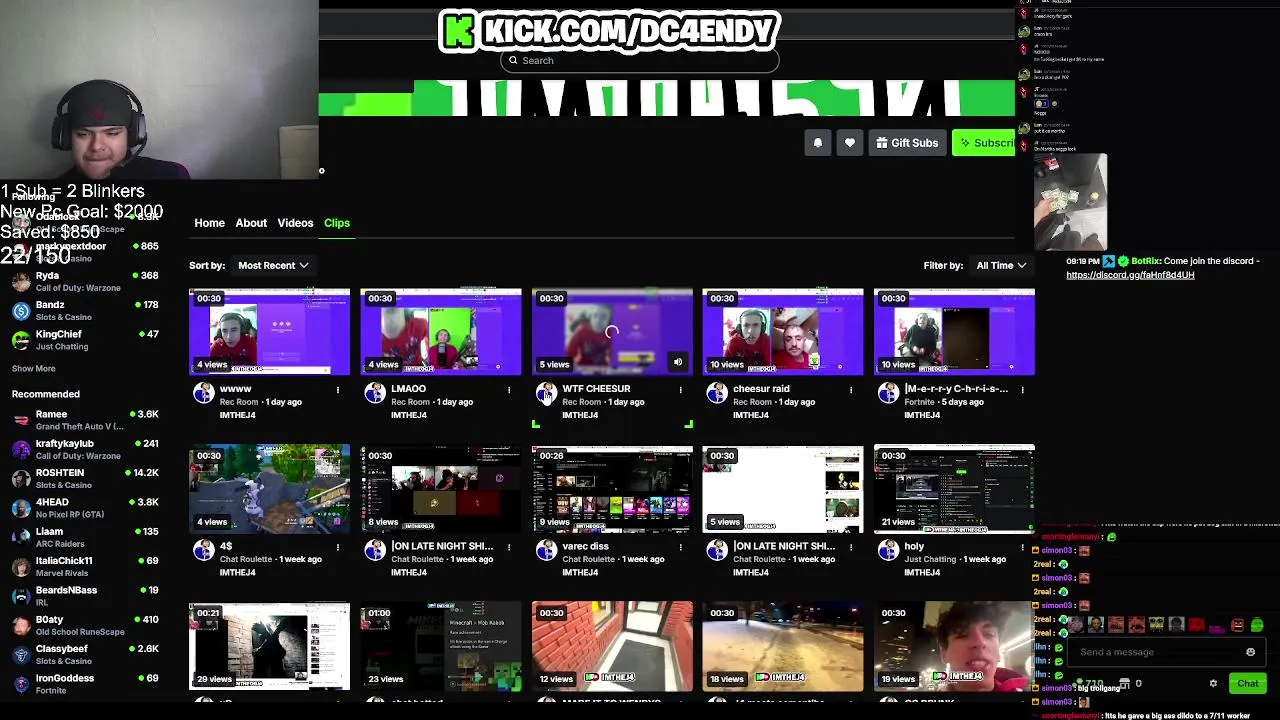Open BeardsNBass channel in Recommended
Screen dimensions: 1280x720
[x=85, y=596]
